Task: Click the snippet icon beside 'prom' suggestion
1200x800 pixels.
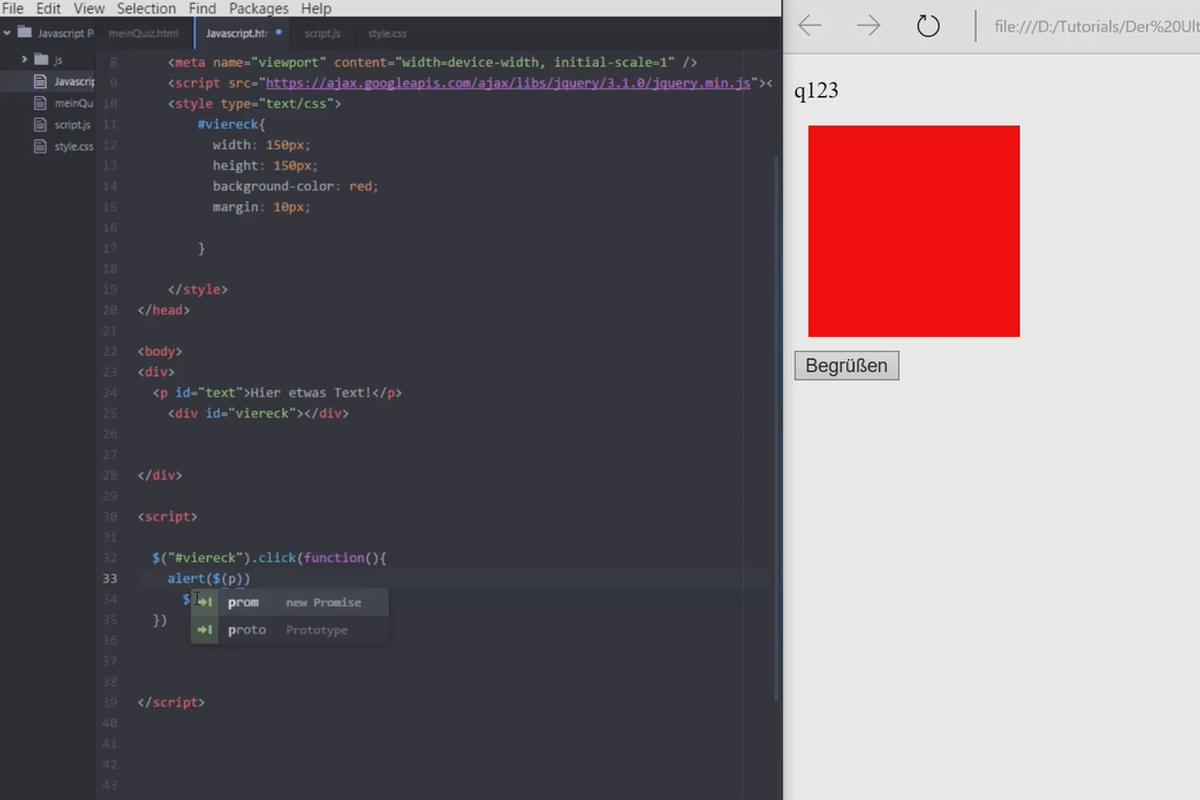Action: (x=204, y=602)
